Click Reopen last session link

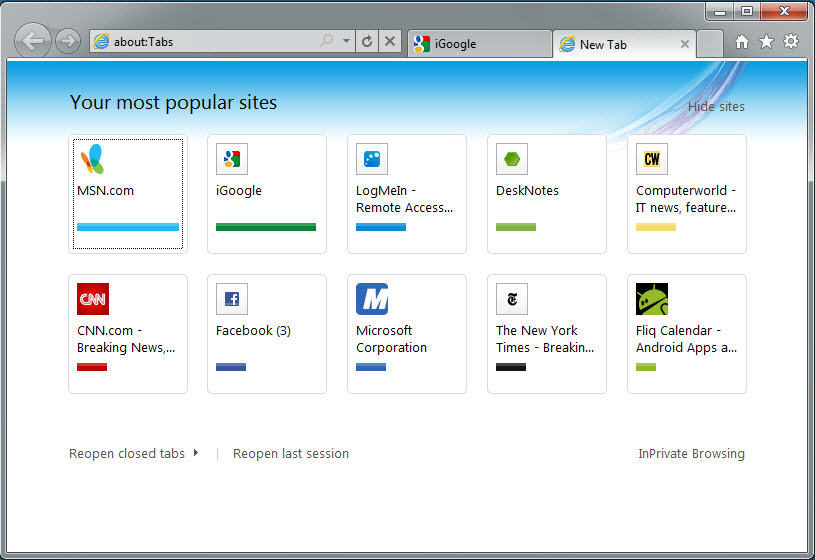tap(291, 454)
